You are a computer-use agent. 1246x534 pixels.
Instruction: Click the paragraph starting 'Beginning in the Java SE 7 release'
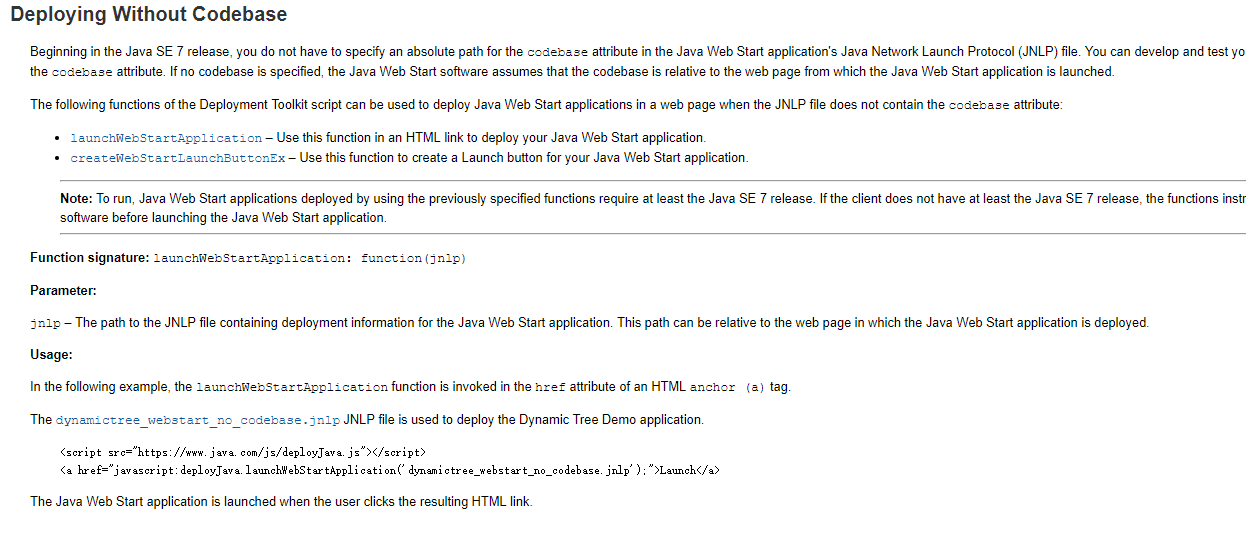click(x=638, y=62)
